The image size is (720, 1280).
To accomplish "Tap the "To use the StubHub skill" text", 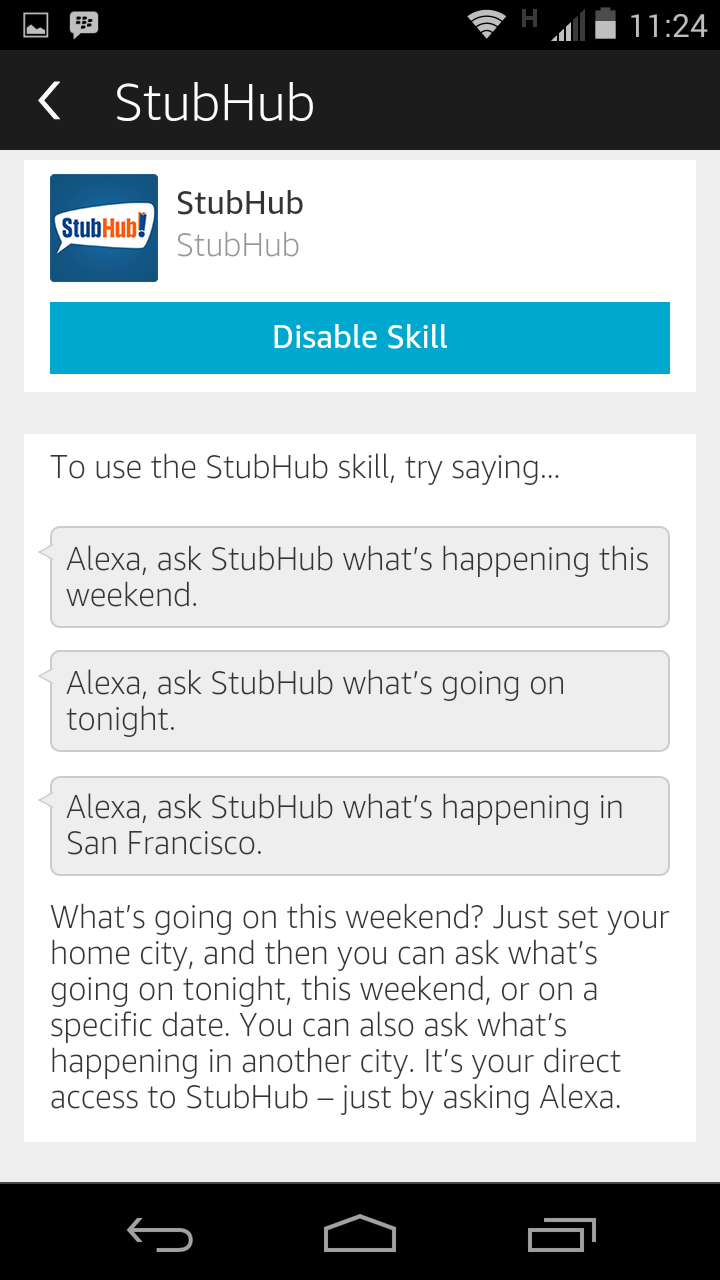I will pyautogui.click(x=305, y=467).
